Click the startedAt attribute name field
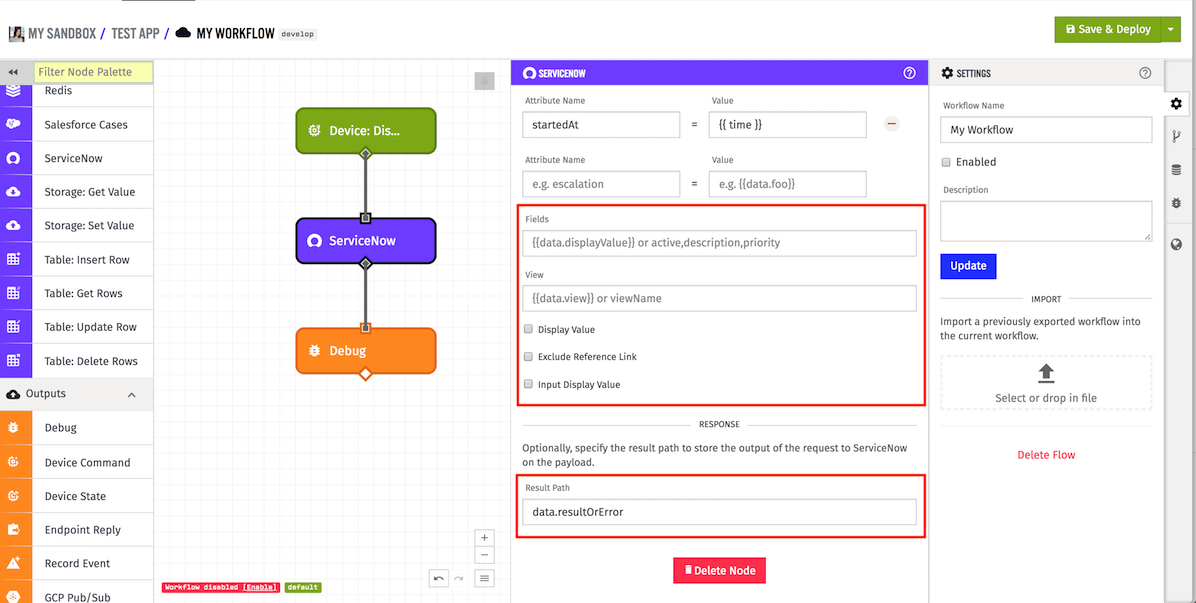Viewport: 1196px width, 603px height. 601,125
